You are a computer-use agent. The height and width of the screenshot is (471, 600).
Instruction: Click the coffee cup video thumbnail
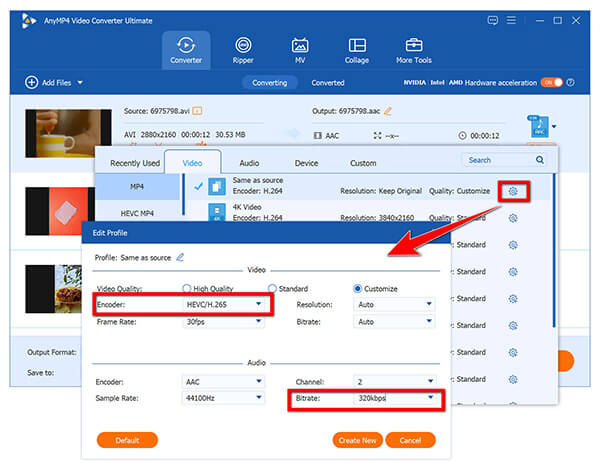pyautogui.click(x=68, y=133)
